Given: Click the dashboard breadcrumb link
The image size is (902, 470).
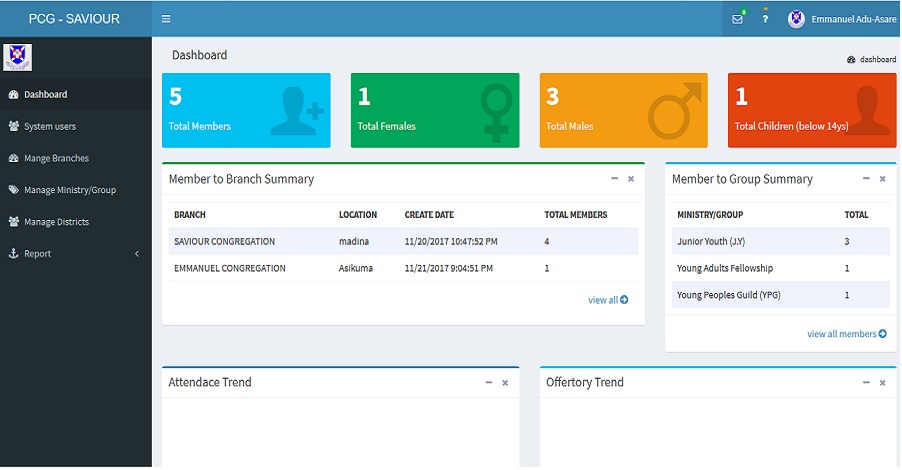Looking at the screenshot, I should click(x=872, y=59).
